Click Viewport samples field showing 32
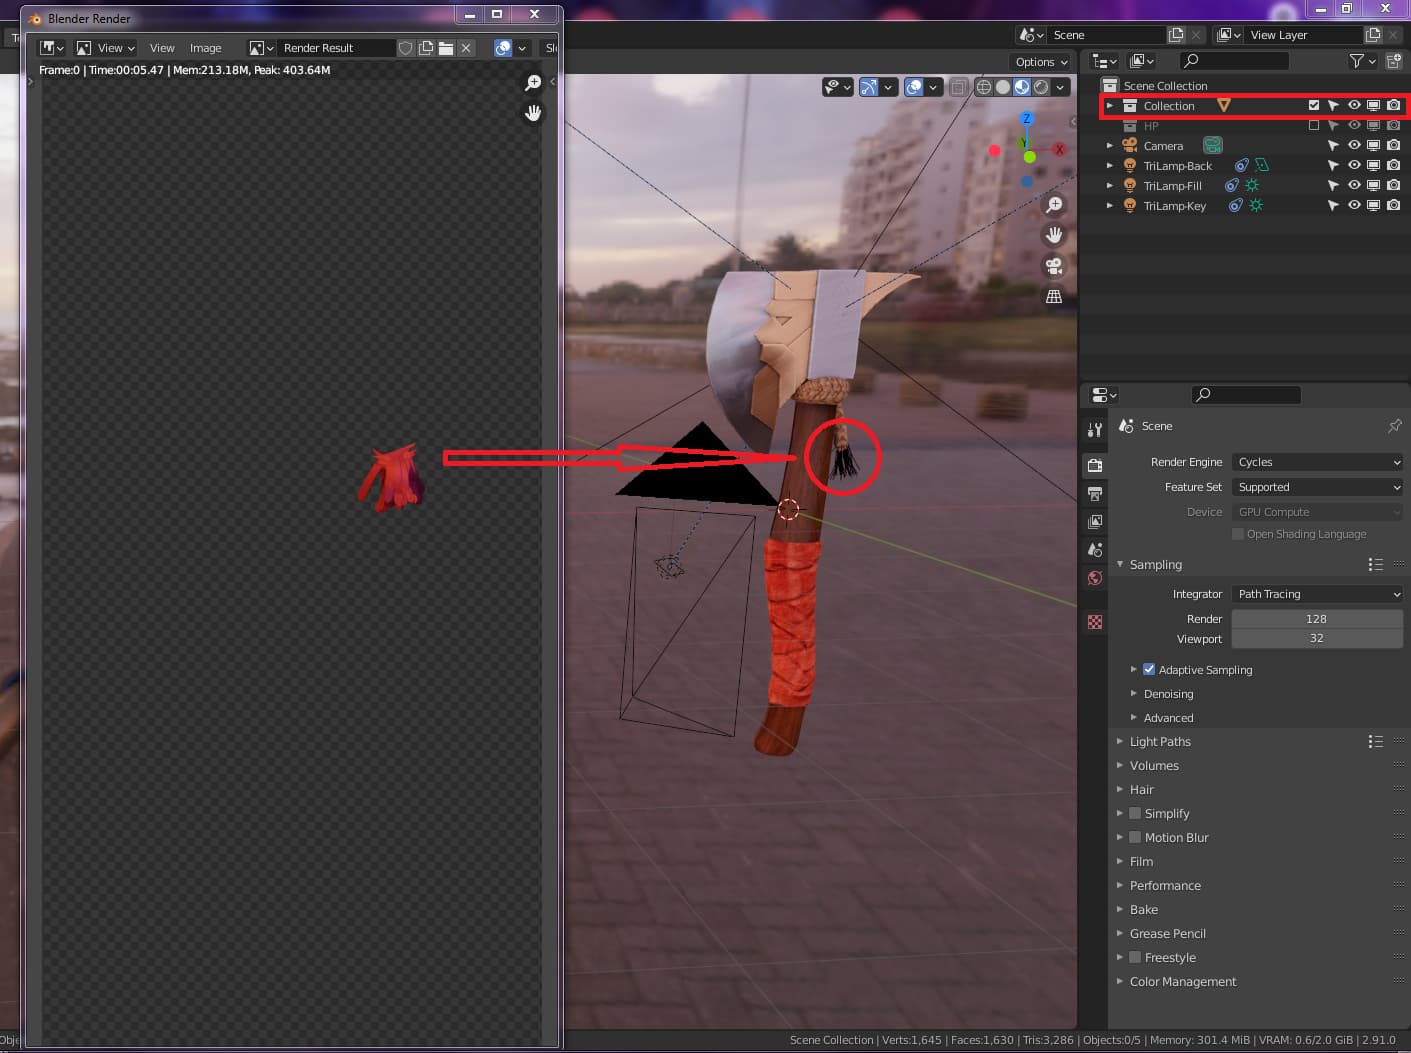This screenshot has height=1053, width=1411. click(1317, 638)
